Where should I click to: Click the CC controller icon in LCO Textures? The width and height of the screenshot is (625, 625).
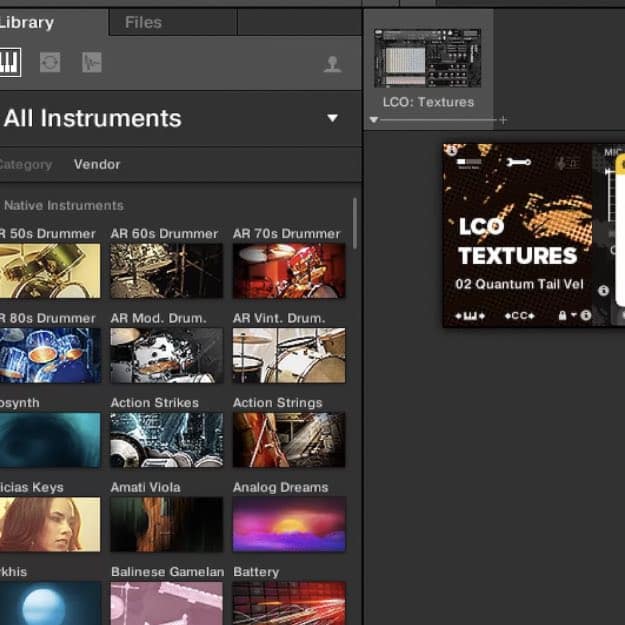519,316
